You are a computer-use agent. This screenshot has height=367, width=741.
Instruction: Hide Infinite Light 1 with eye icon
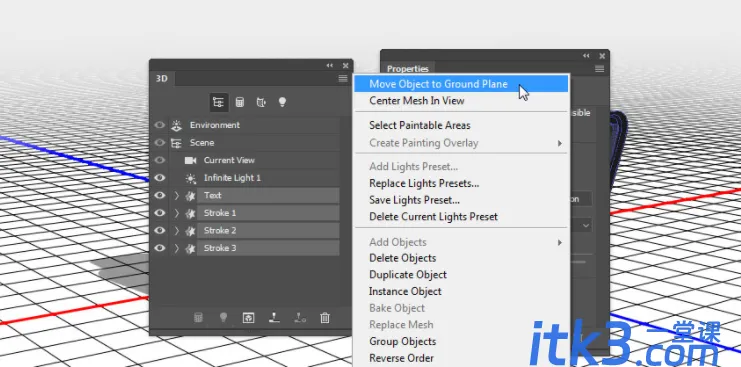coord(160,178)
